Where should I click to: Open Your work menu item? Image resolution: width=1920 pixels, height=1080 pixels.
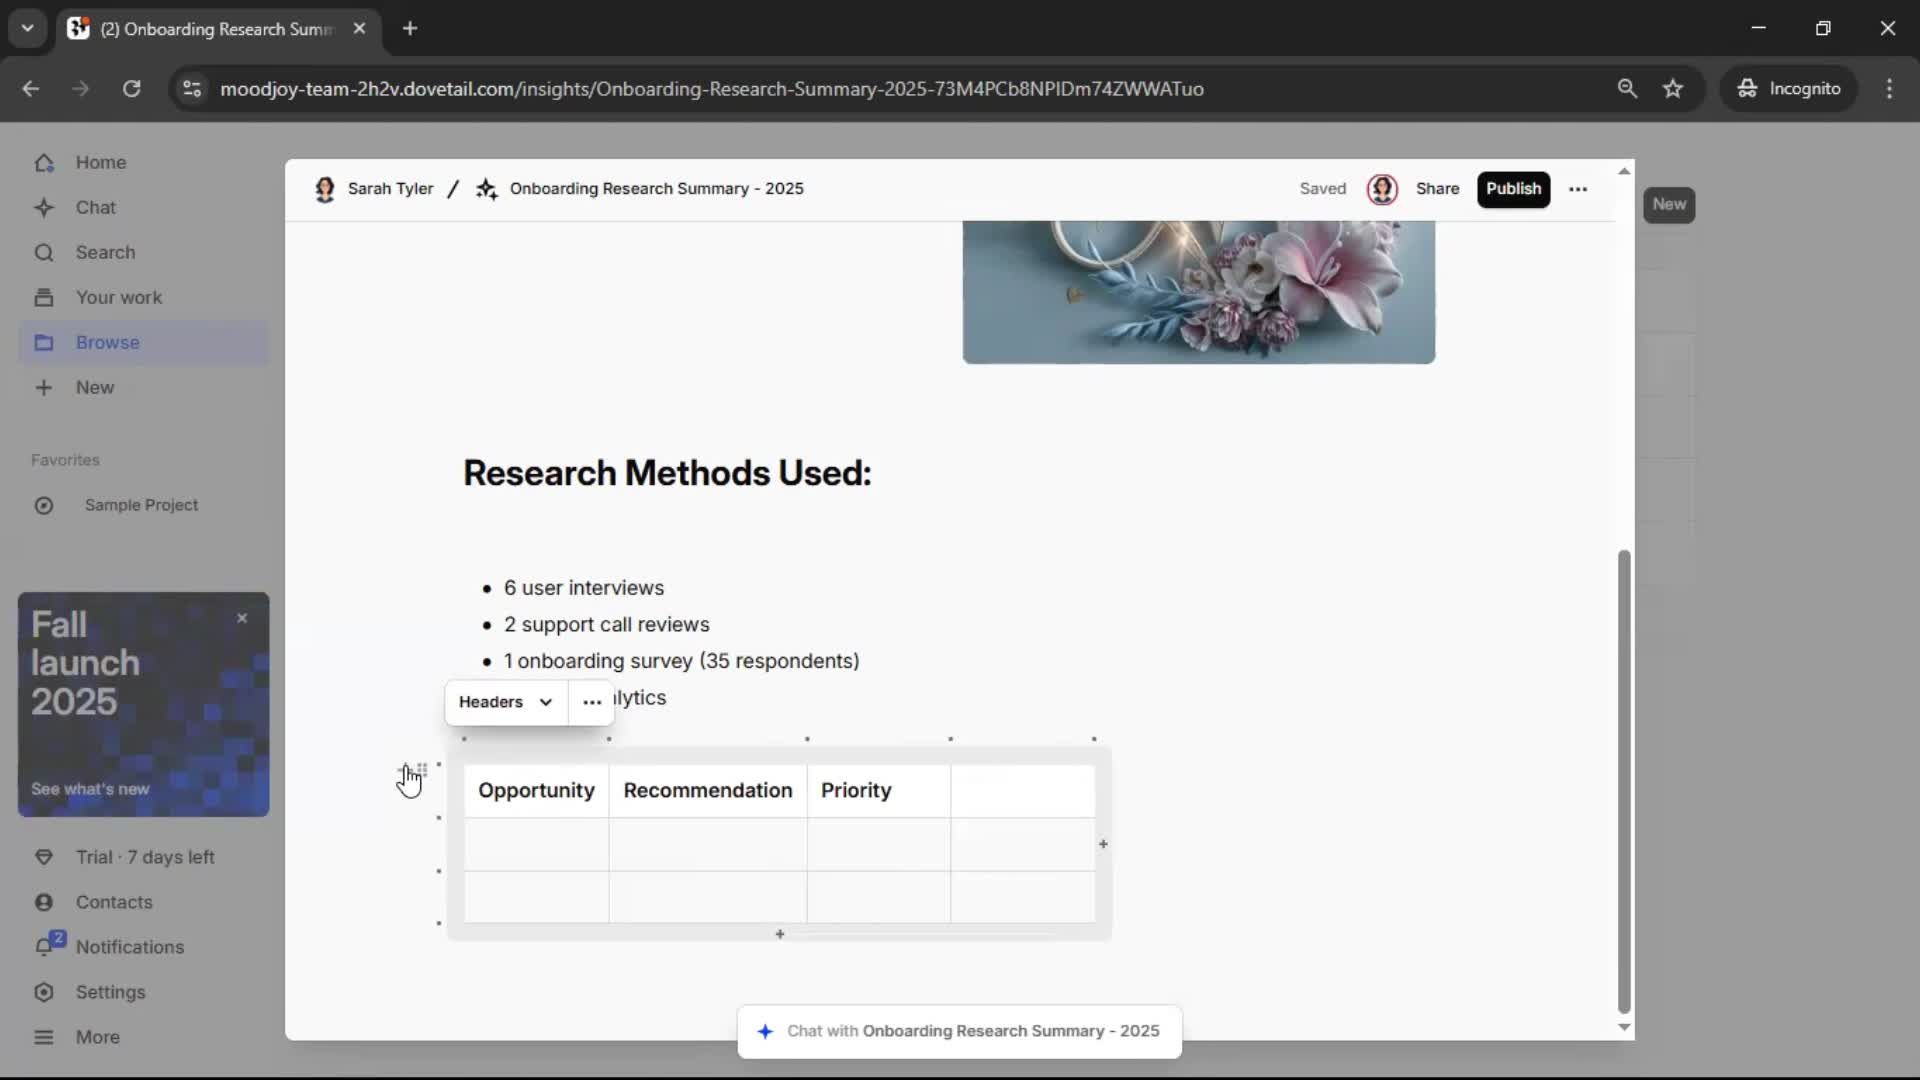point(118,297)
